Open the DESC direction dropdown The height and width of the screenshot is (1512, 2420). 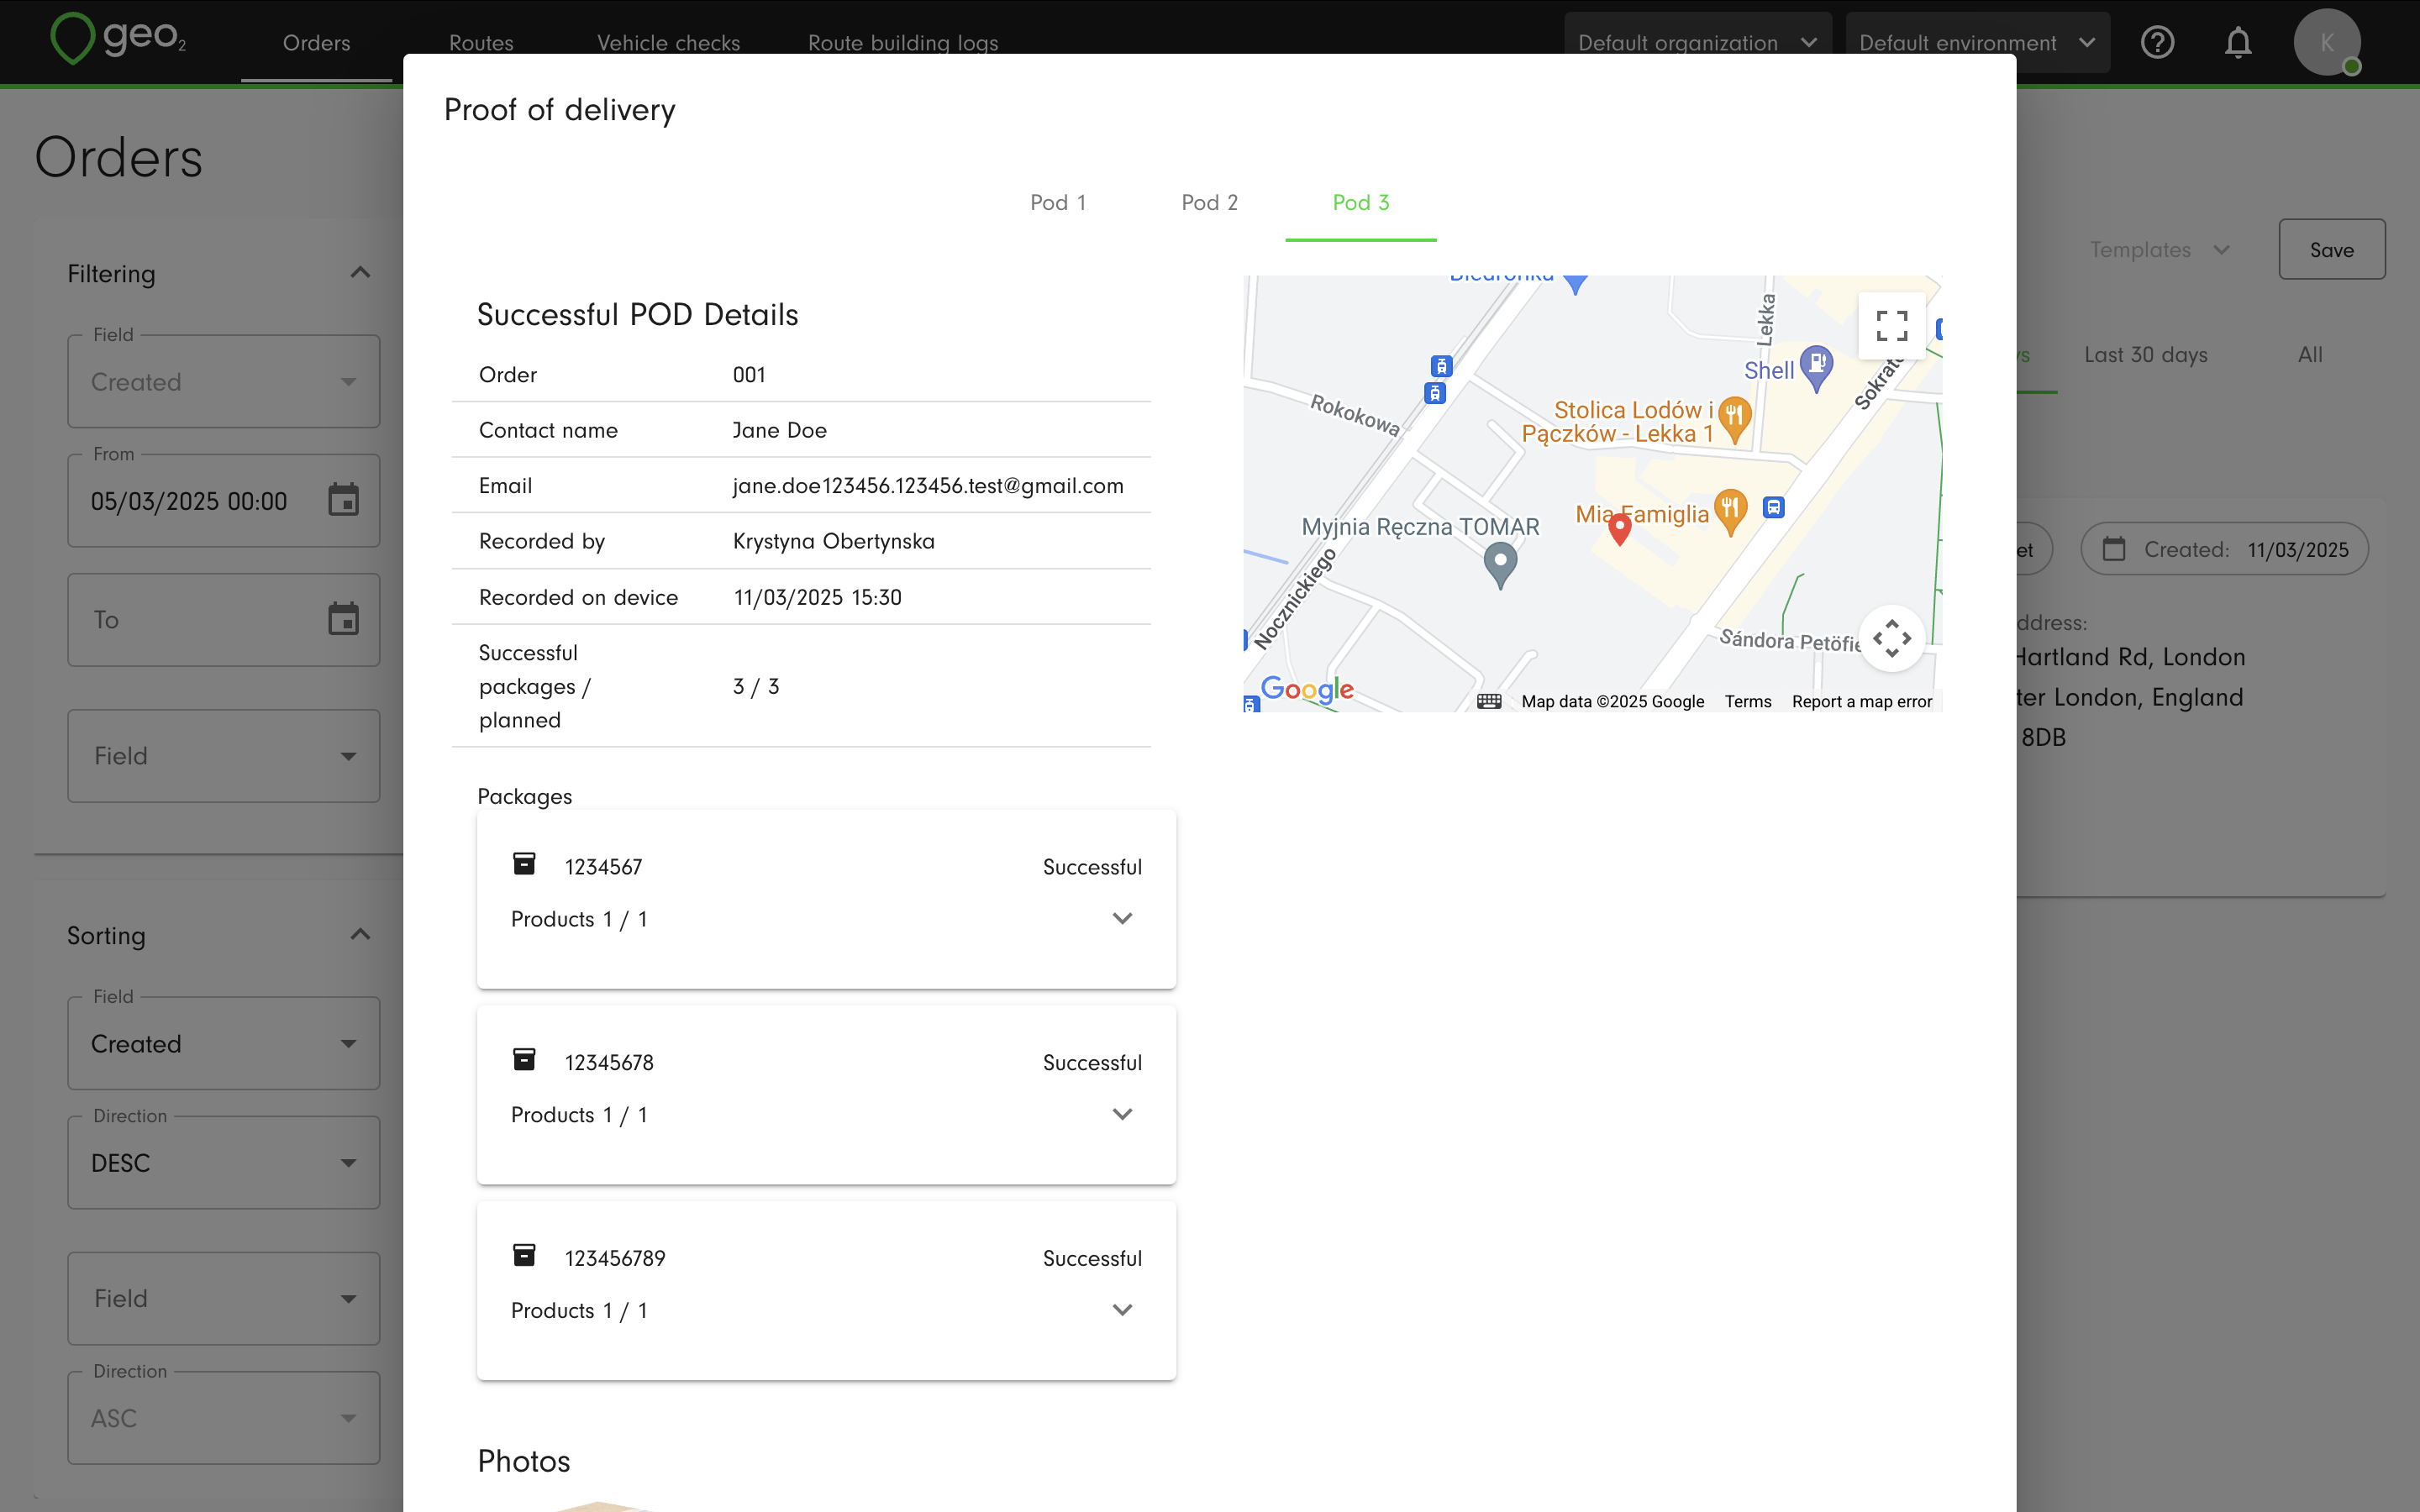pos(224,1162)
